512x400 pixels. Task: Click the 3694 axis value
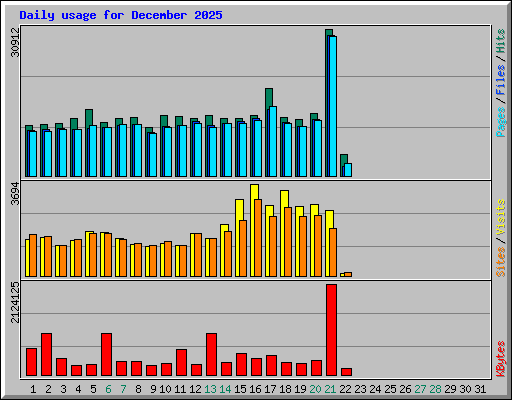[x=15, y=193]
